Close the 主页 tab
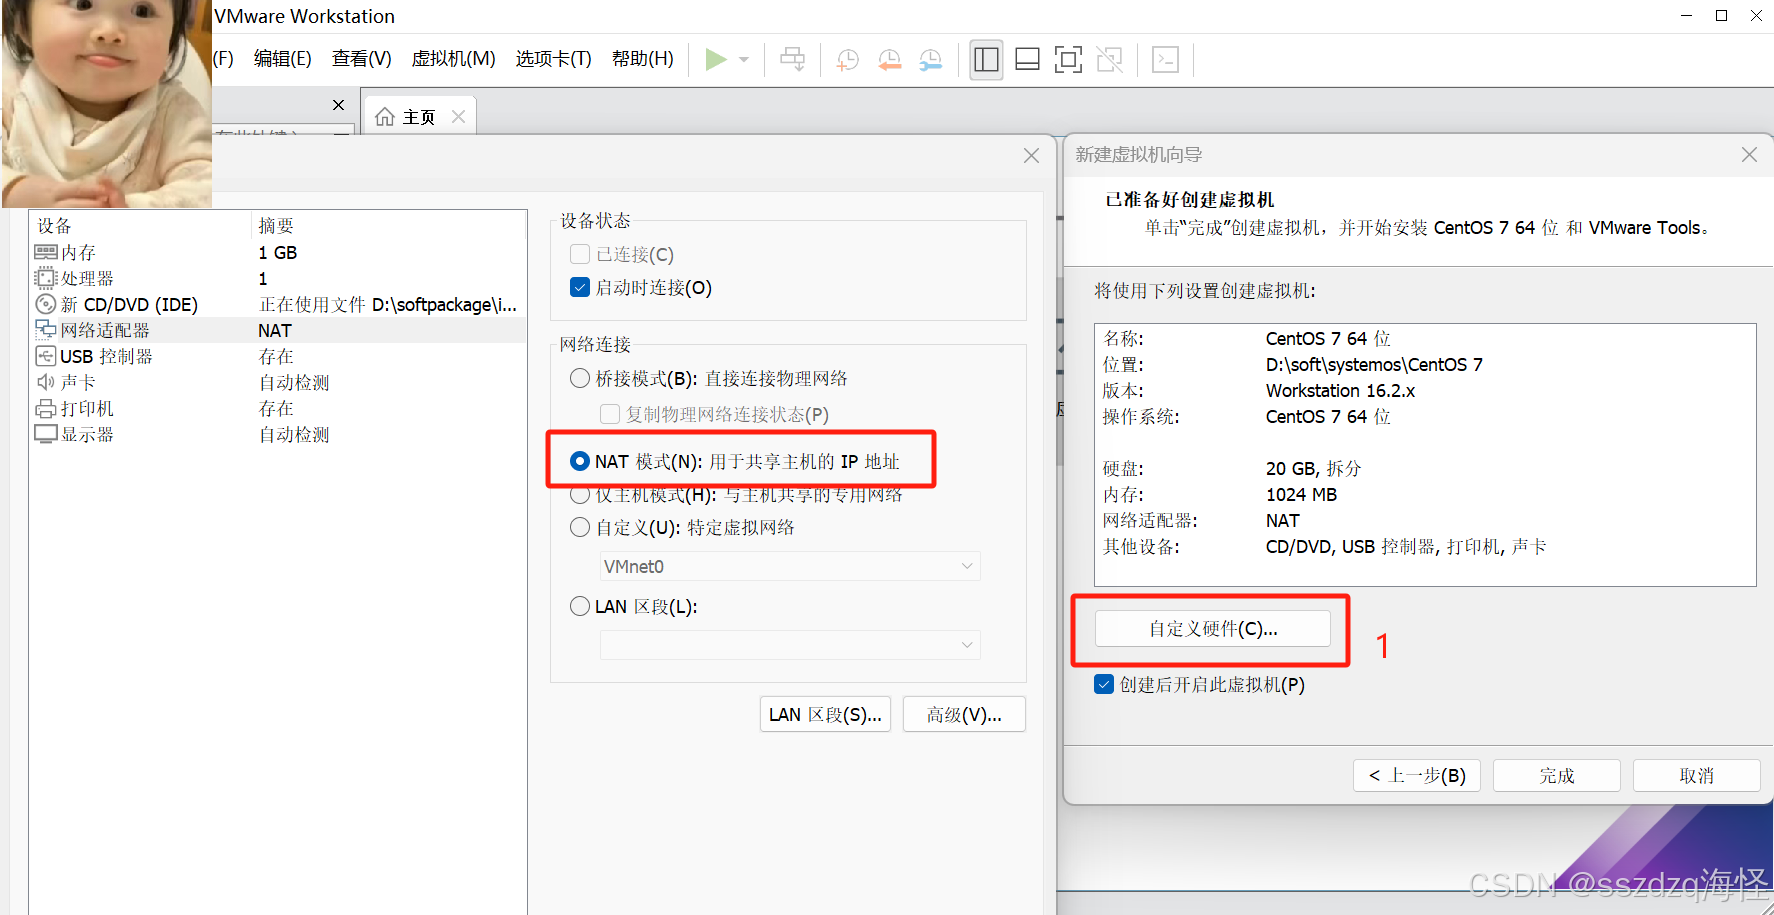Screen dimensions: 1774x915 (x=458, y=116)
